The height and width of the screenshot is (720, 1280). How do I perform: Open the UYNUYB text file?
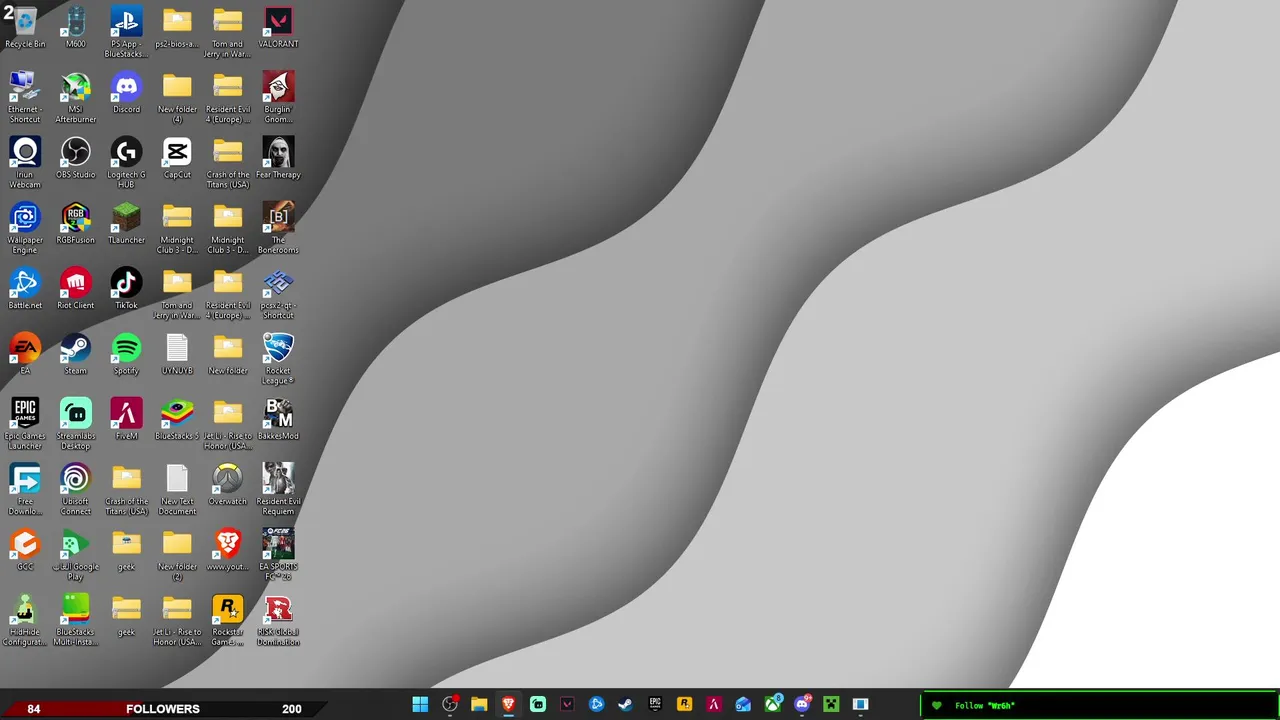[177, 348]
